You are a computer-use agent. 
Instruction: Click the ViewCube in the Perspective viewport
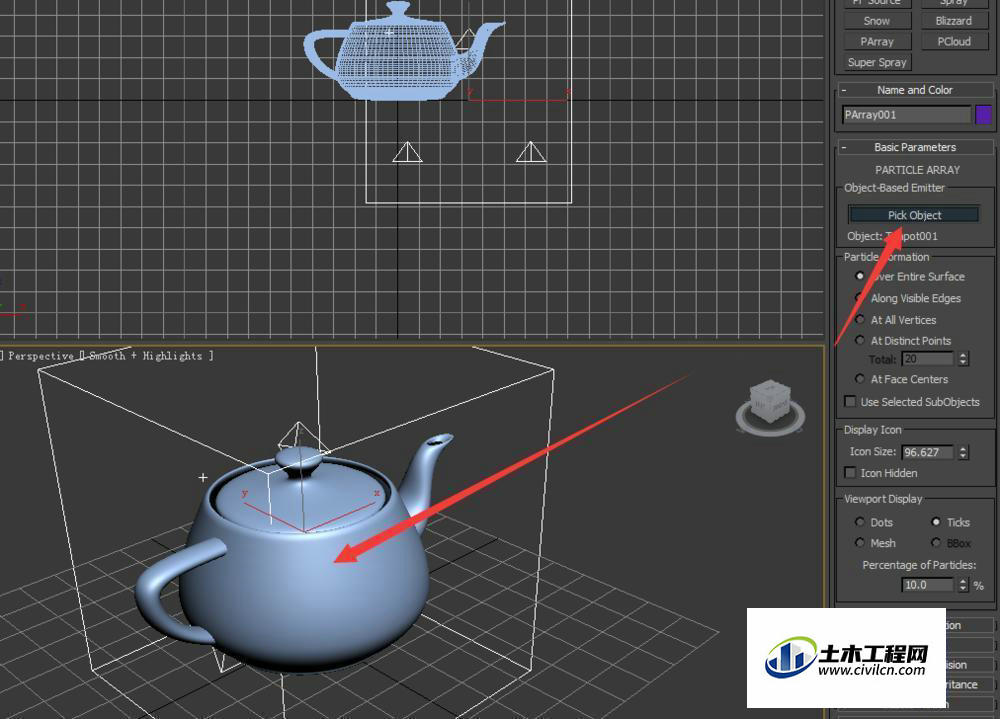[770, 408]
